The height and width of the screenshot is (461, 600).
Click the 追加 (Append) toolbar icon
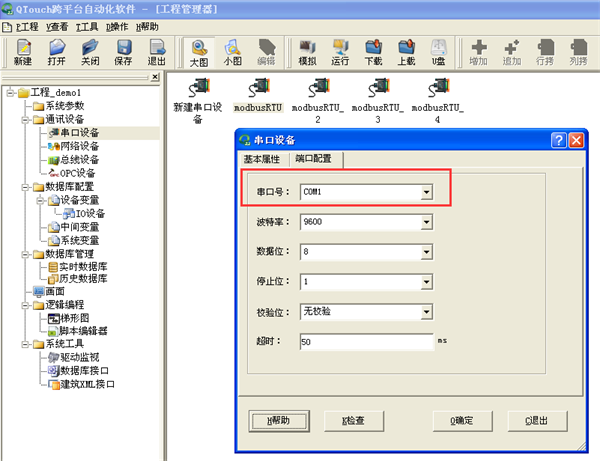[512, 52]
